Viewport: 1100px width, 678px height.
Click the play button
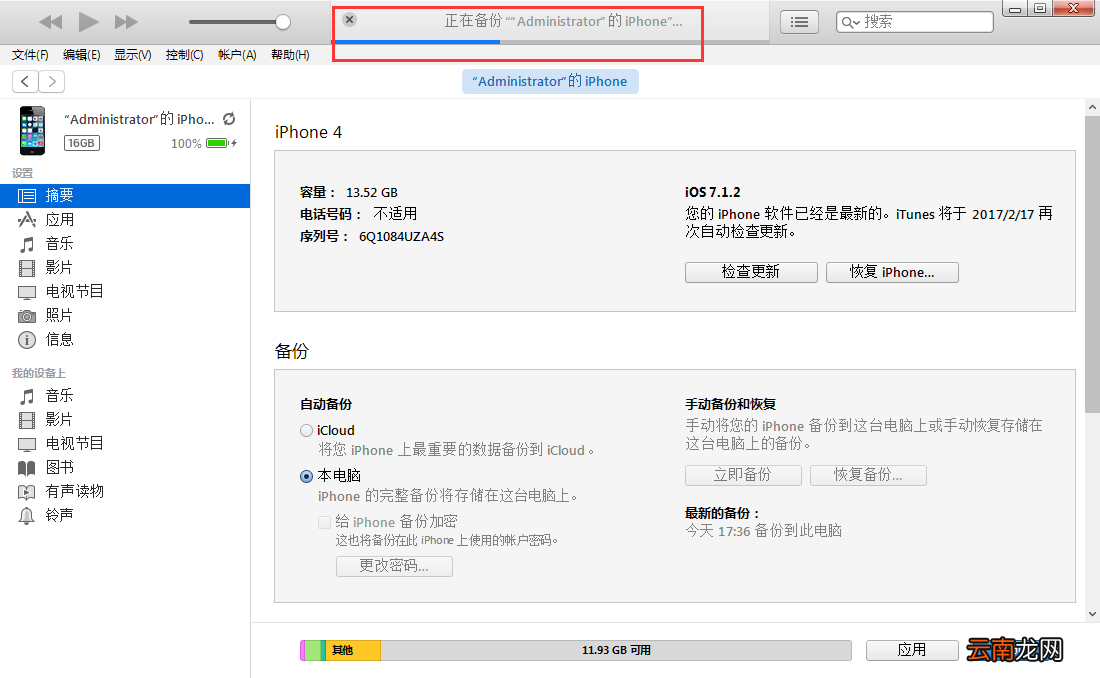88,22
